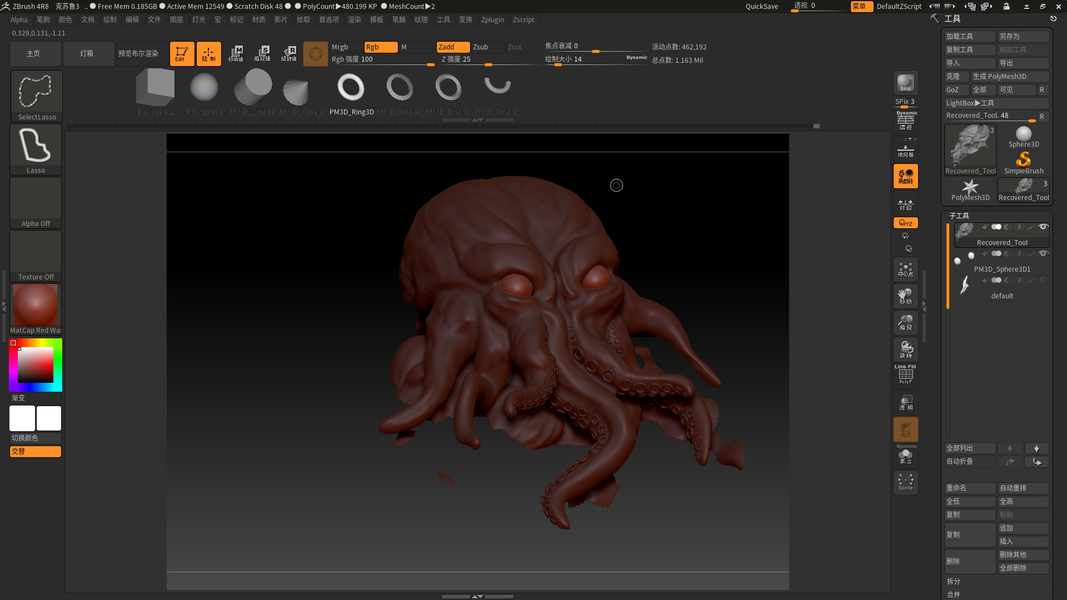Toggle the Ghost transparency orange icon

click(906, 429)
